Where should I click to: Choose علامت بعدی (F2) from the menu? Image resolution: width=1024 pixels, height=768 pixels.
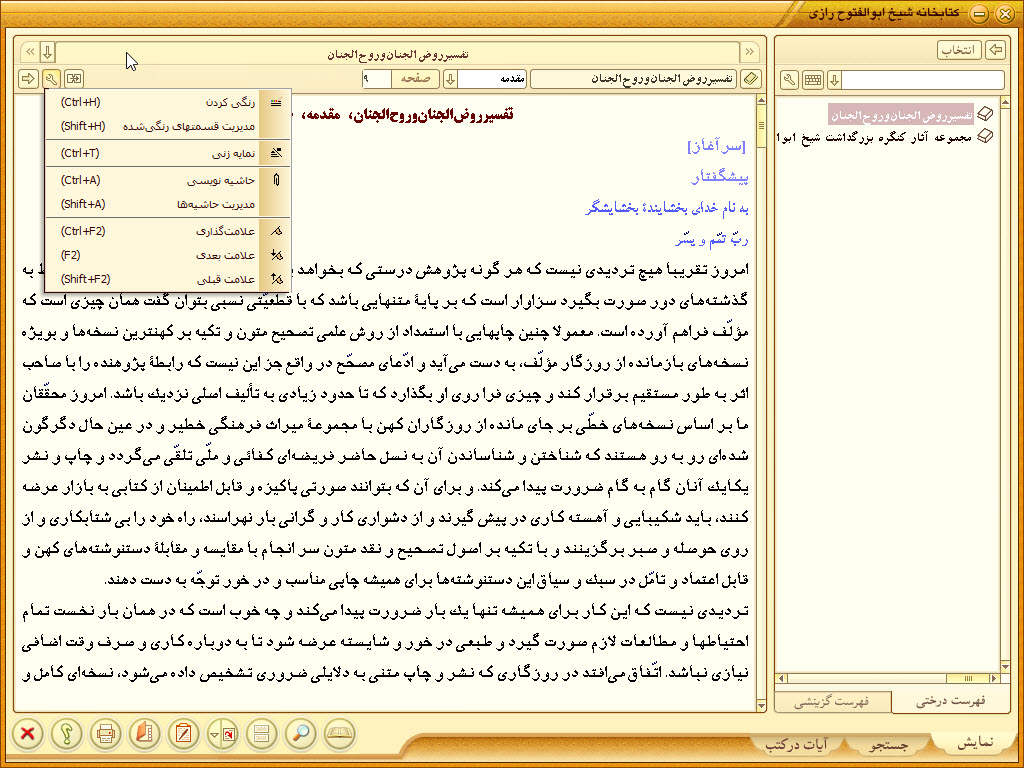click(x=168, y=255)
